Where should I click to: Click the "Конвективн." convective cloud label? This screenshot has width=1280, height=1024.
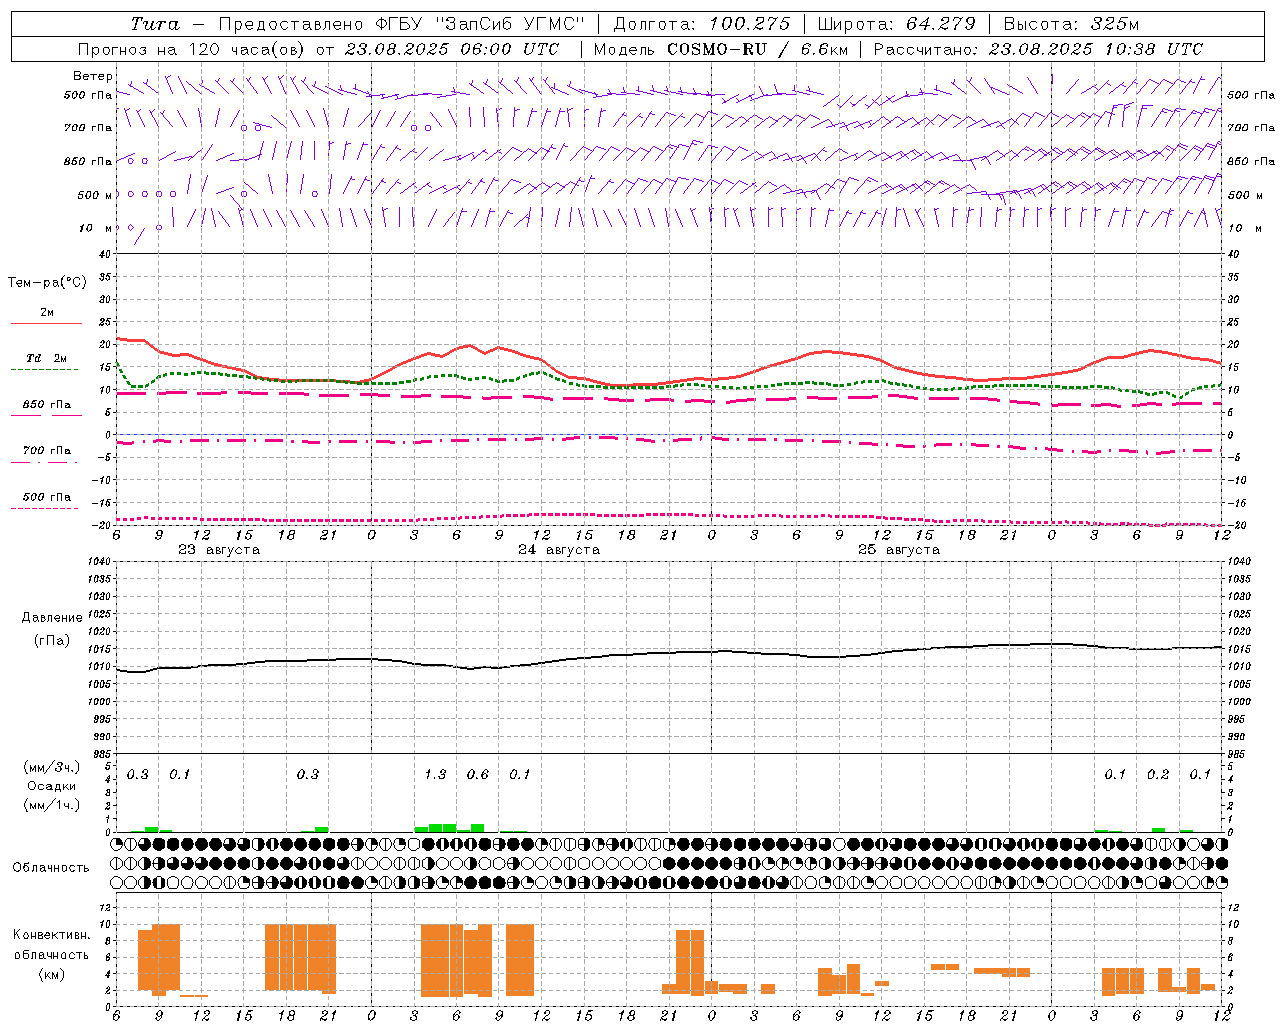click(x=51, y=935)
